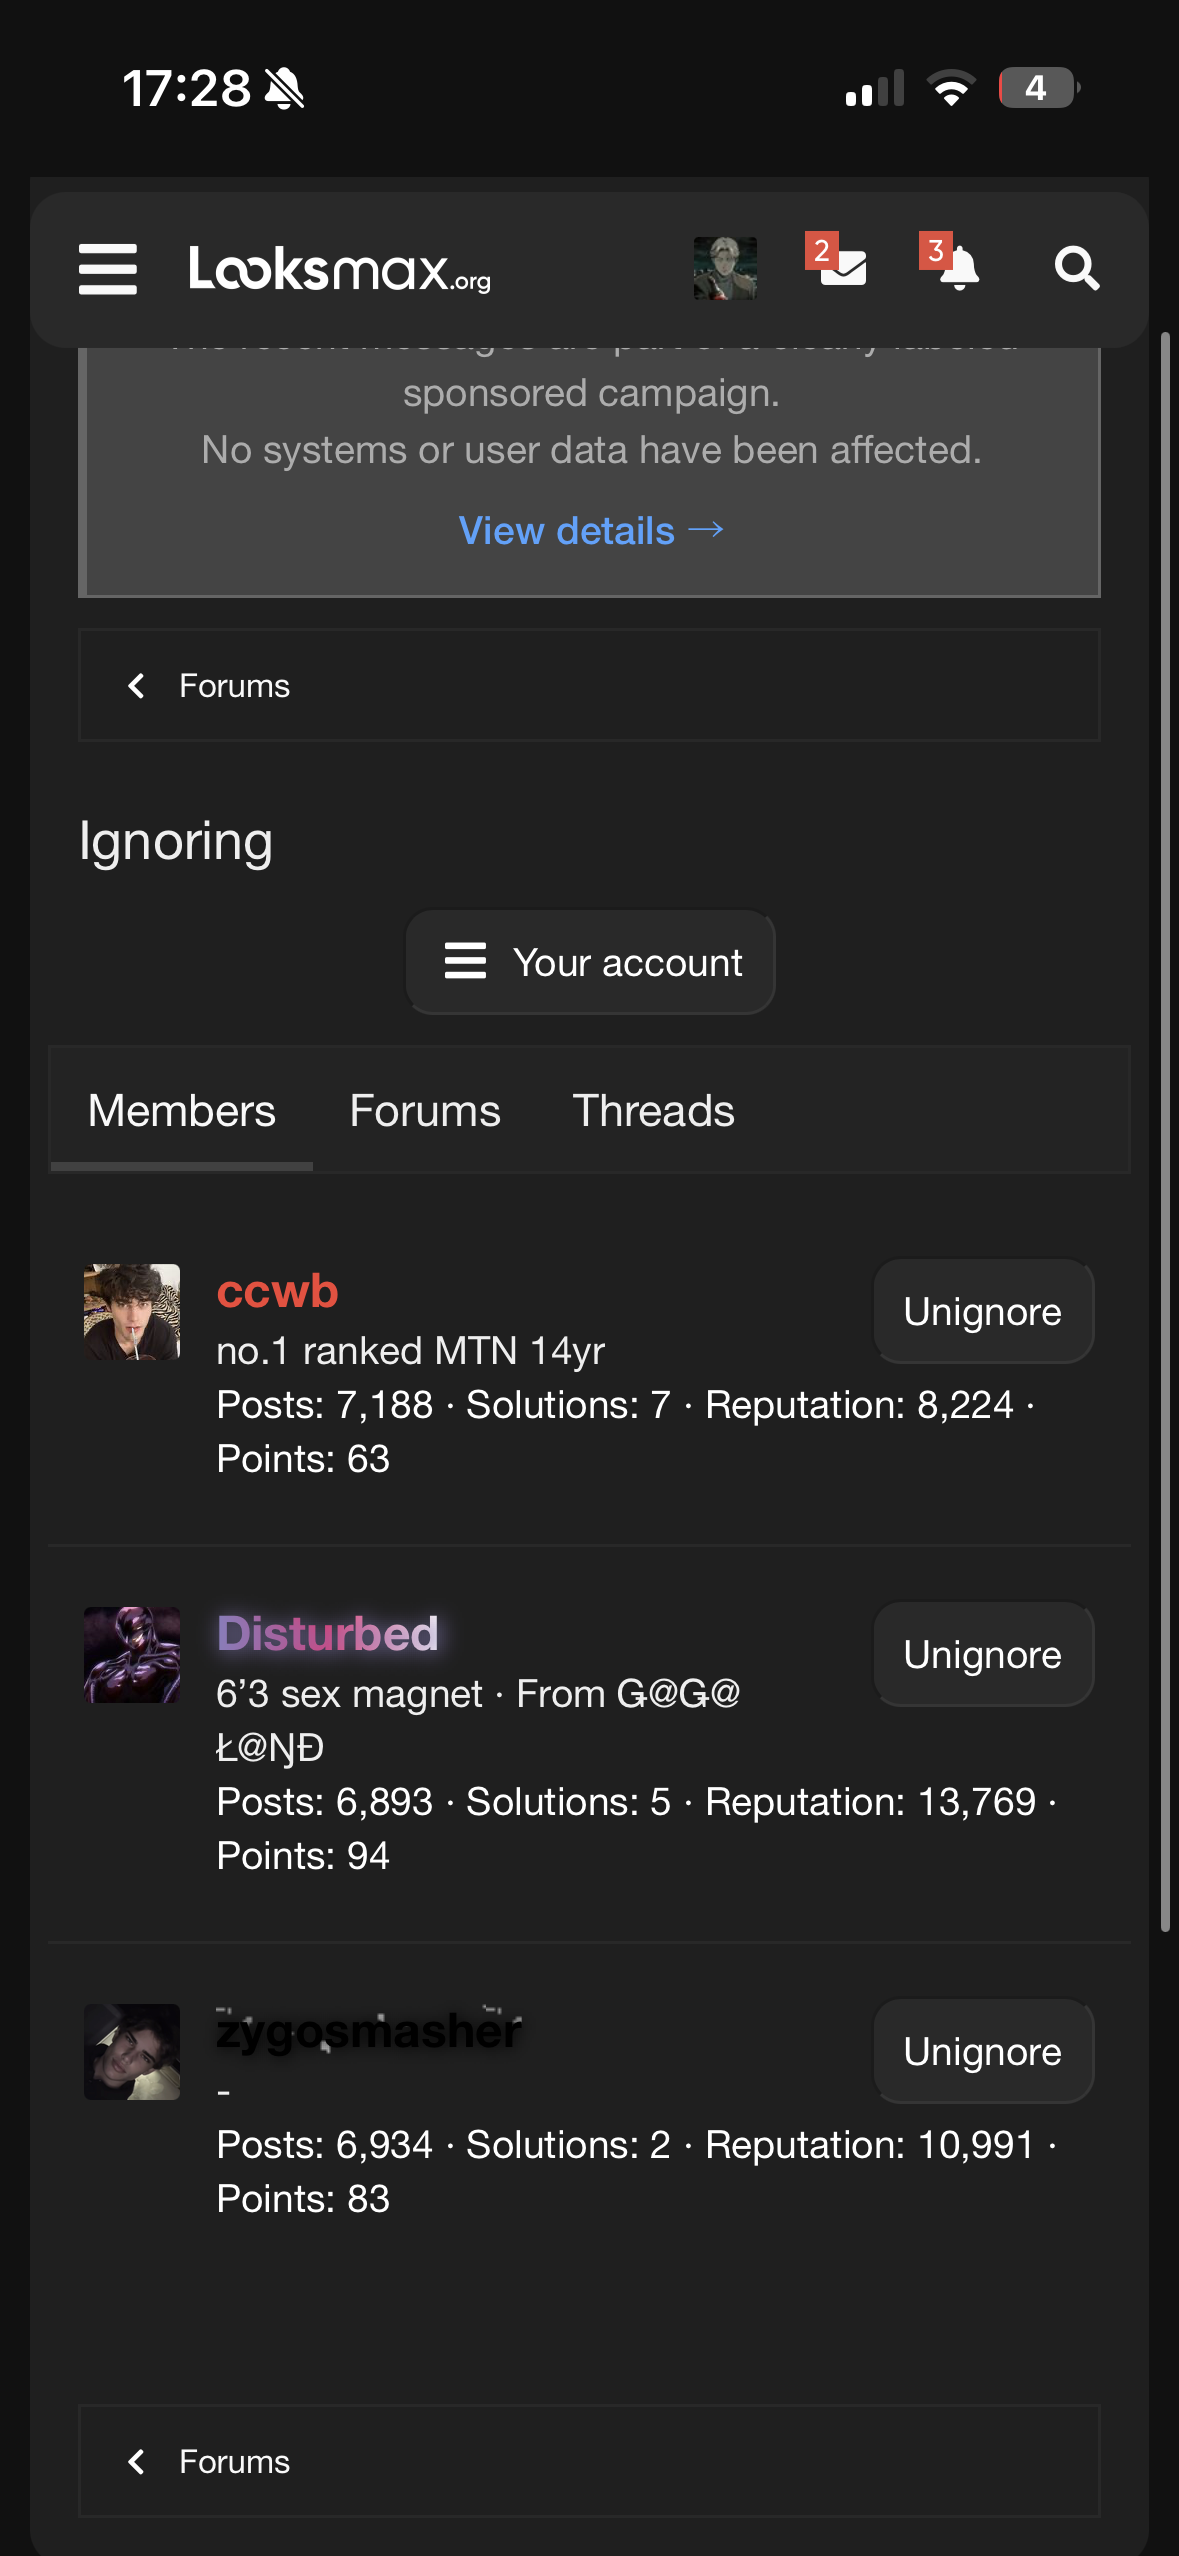Image resolution: width=1179 pixels, height=2556 pixels.
Task: Unignore the user Disturbed
Action: [x=982, y=1654]
